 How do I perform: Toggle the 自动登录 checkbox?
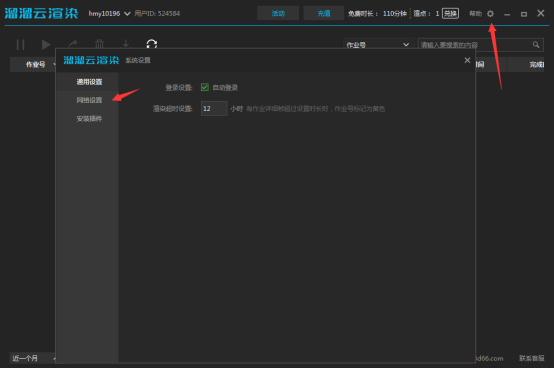pyautogui.click(x=205, y=87)
